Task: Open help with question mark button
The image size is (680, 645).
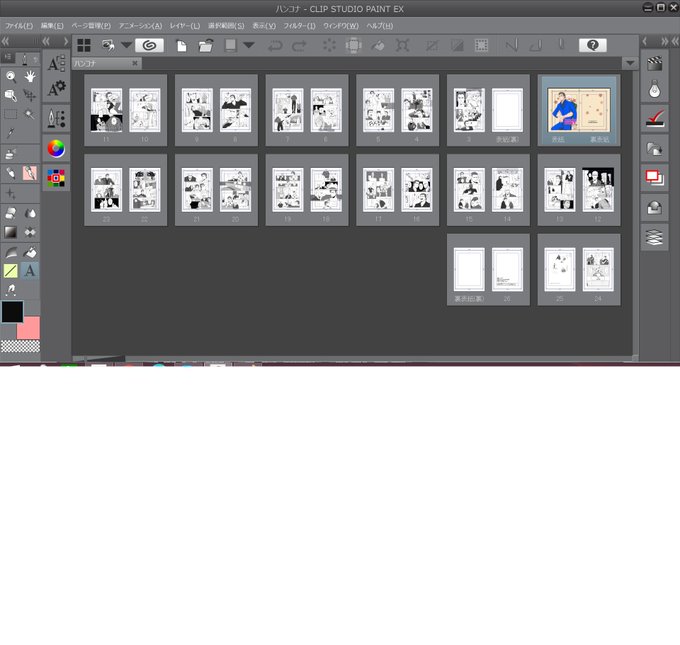Action: [x=592, y=45]
